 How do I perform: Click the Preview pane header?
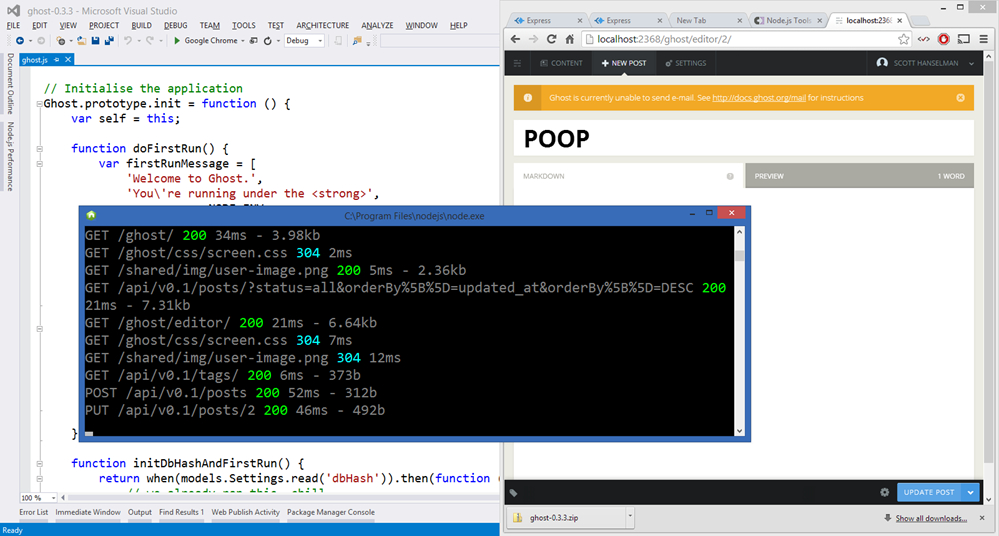click(x=859, y=176)
